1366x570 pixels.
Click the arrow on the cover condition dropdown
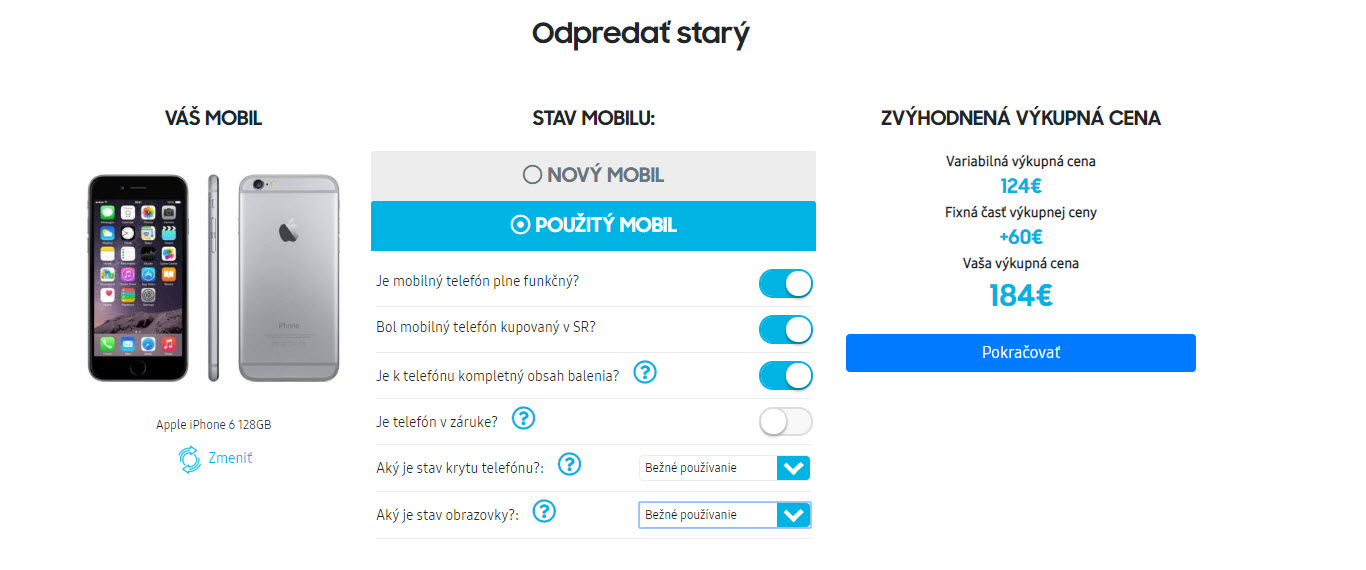pos(793,468)
